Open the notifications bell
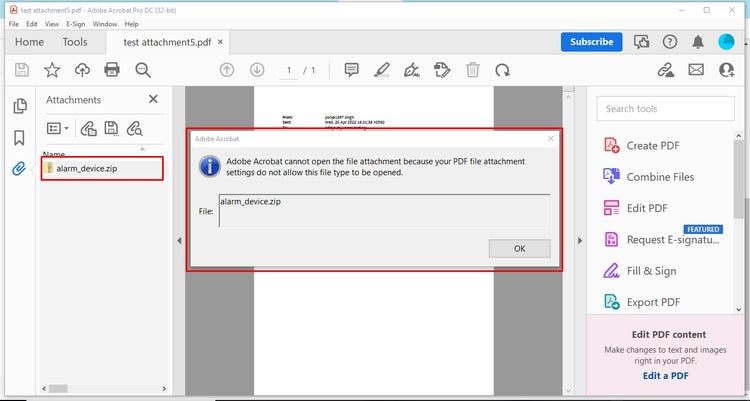The image size is (750, 401). (x=698, y=42)
